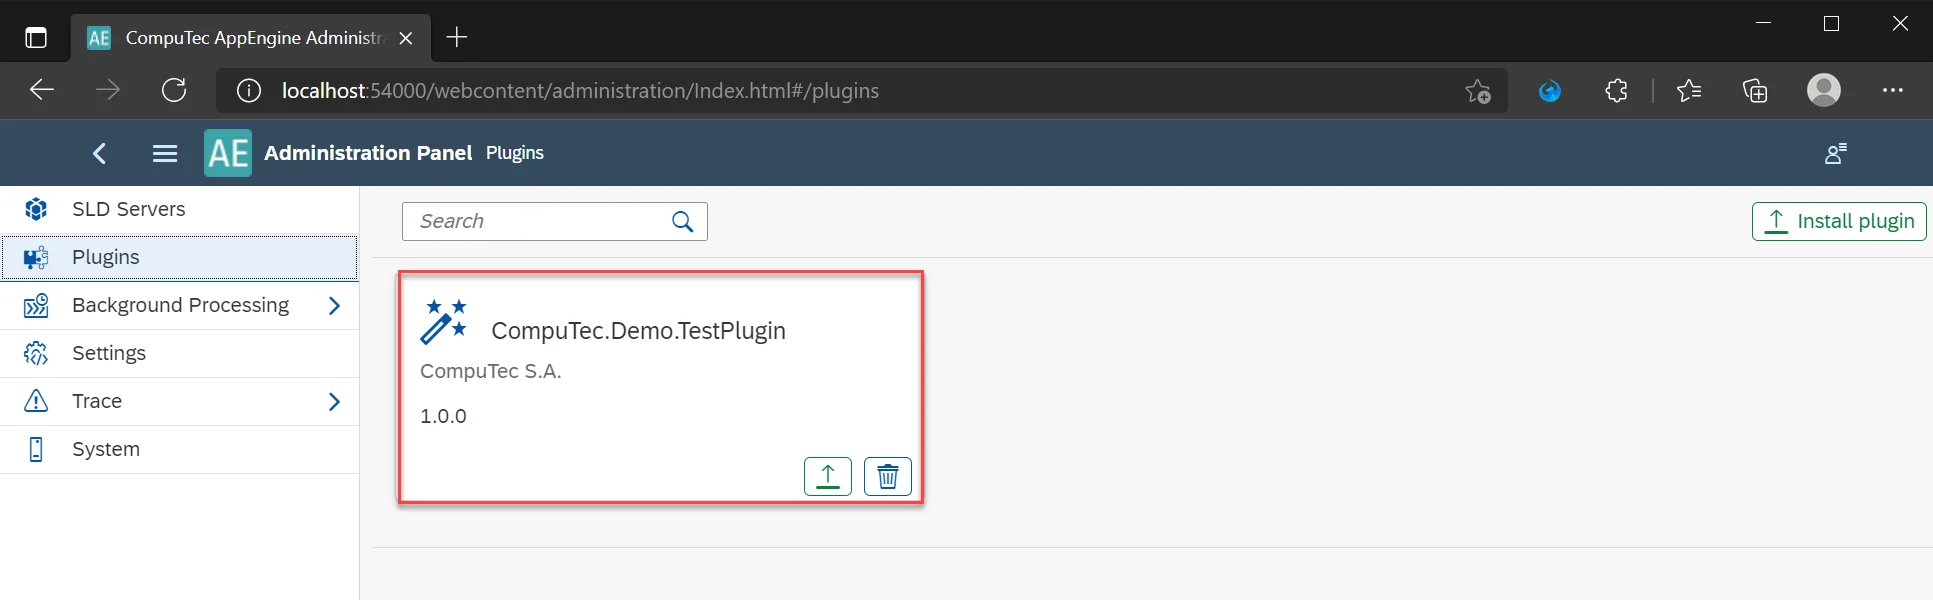
Task: Open the browser extensions puzzle icon
Action: pyautogui.click(x=1616, y=91)
